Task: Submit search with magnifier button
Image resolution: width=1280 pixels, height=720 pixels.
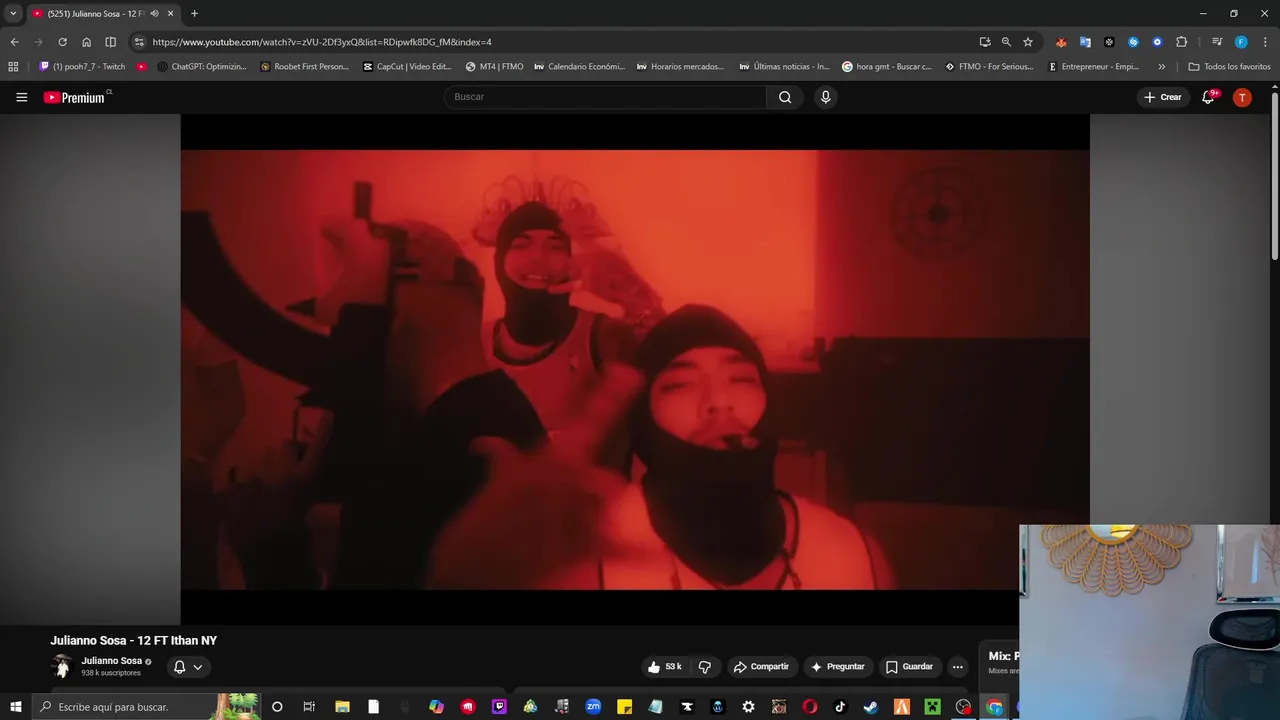Action: click(785, 97)
